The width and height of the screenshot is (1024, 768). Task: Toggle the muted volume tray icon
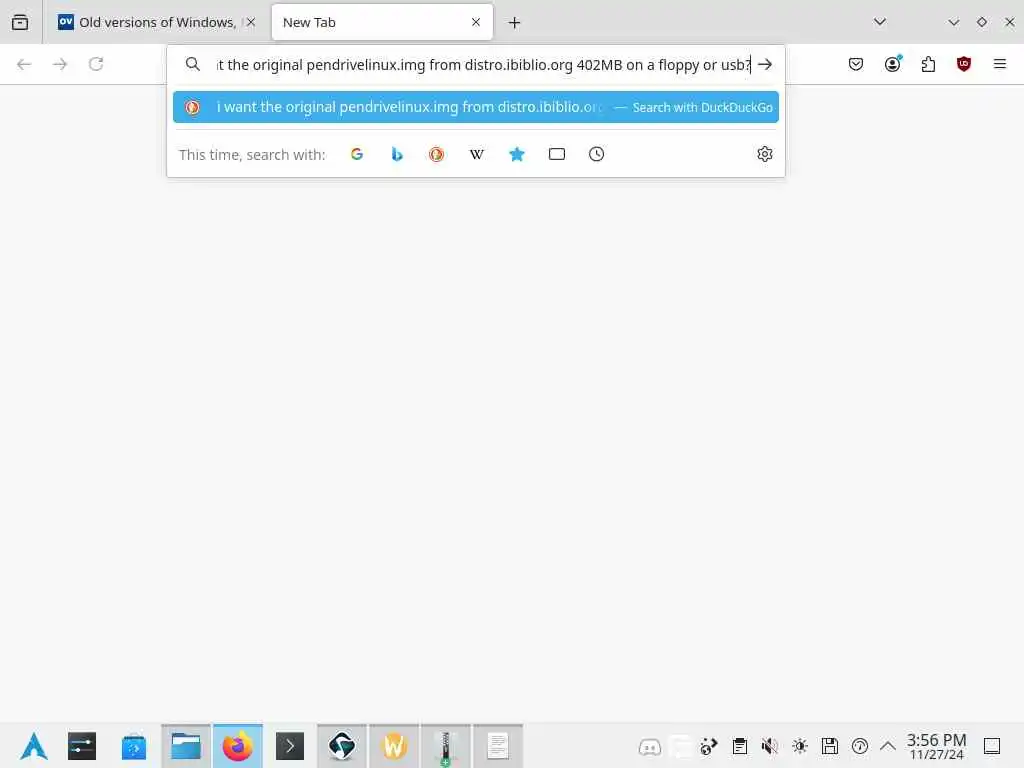tap(769, 746)
